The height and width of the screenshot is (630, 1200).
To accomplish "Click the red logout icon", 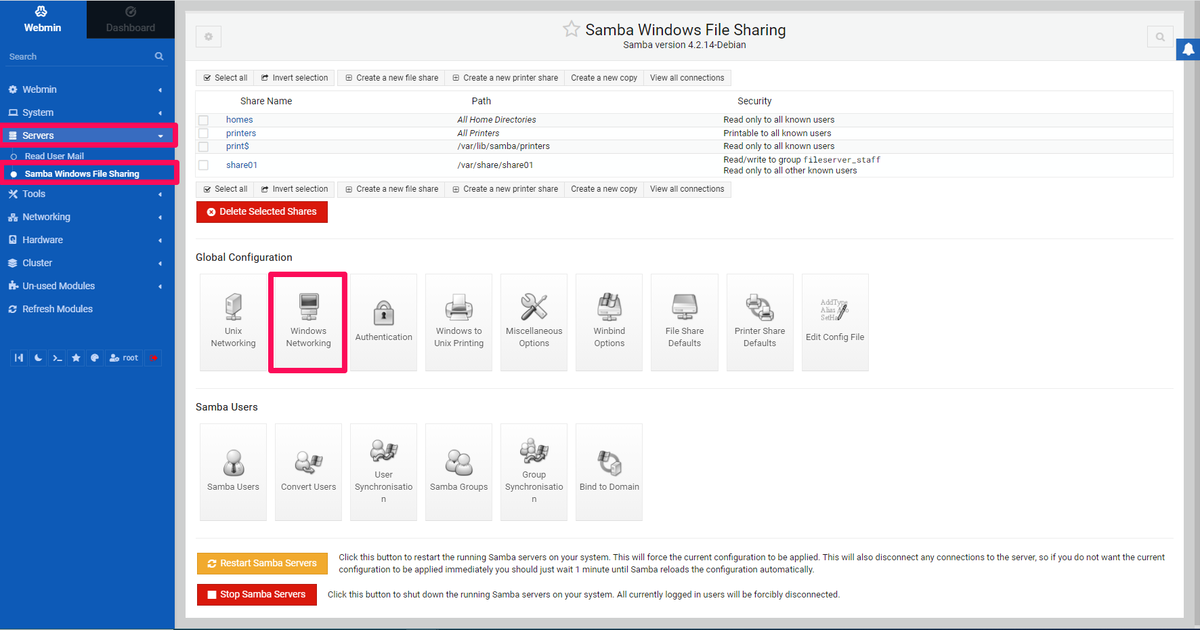I will tap(153, 357).
